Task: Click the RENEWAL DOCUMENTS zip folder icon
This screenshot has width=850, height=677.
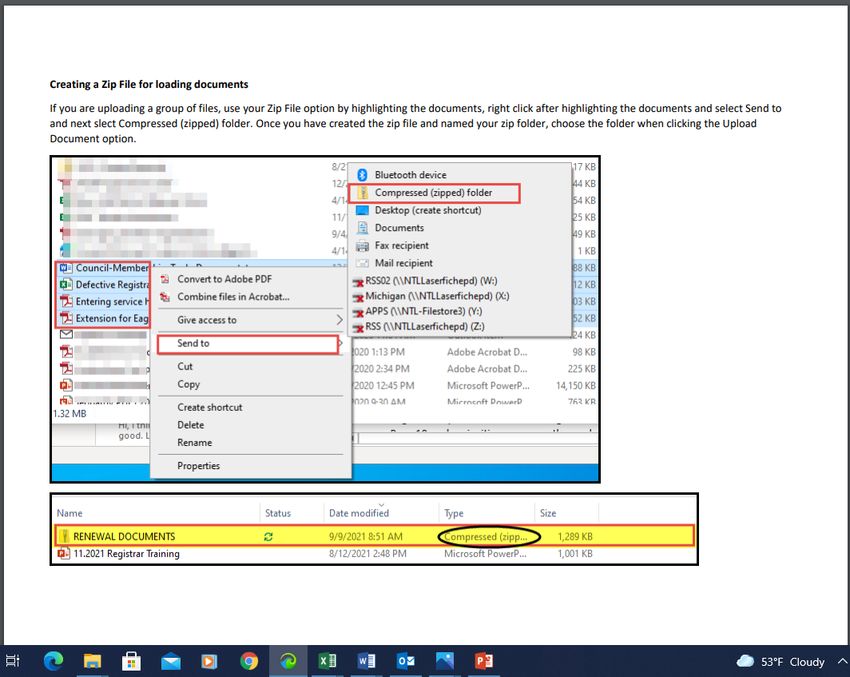Action: (65, 536)
